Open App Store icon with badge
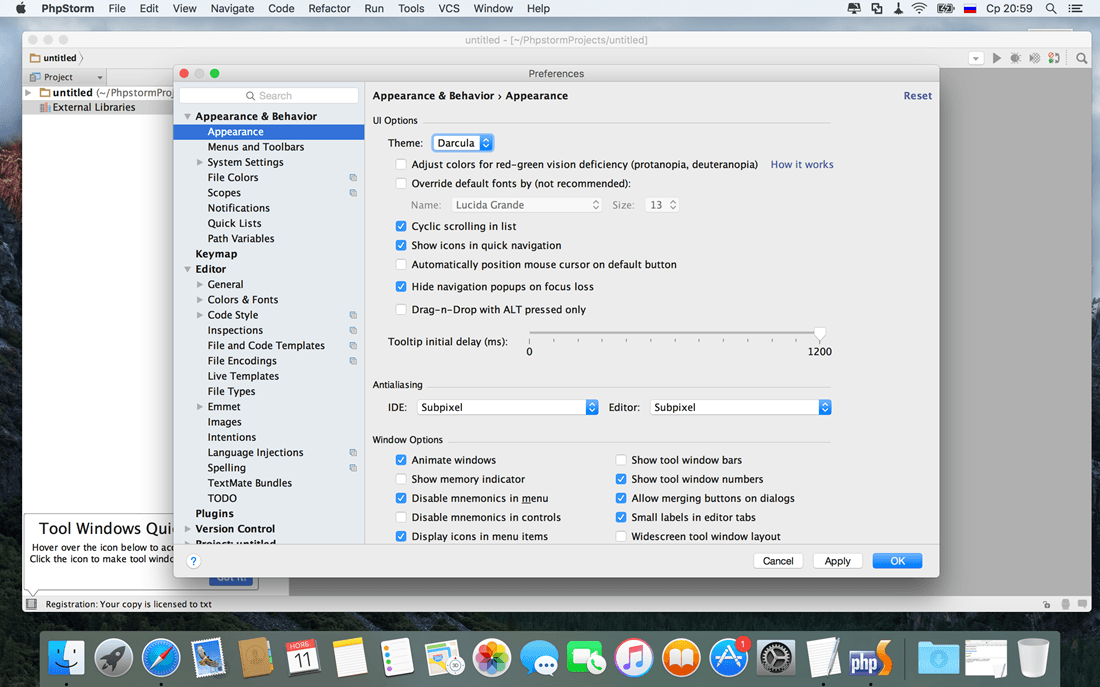The width and height of the screenshot is (1100, 687). coord(728,658)
